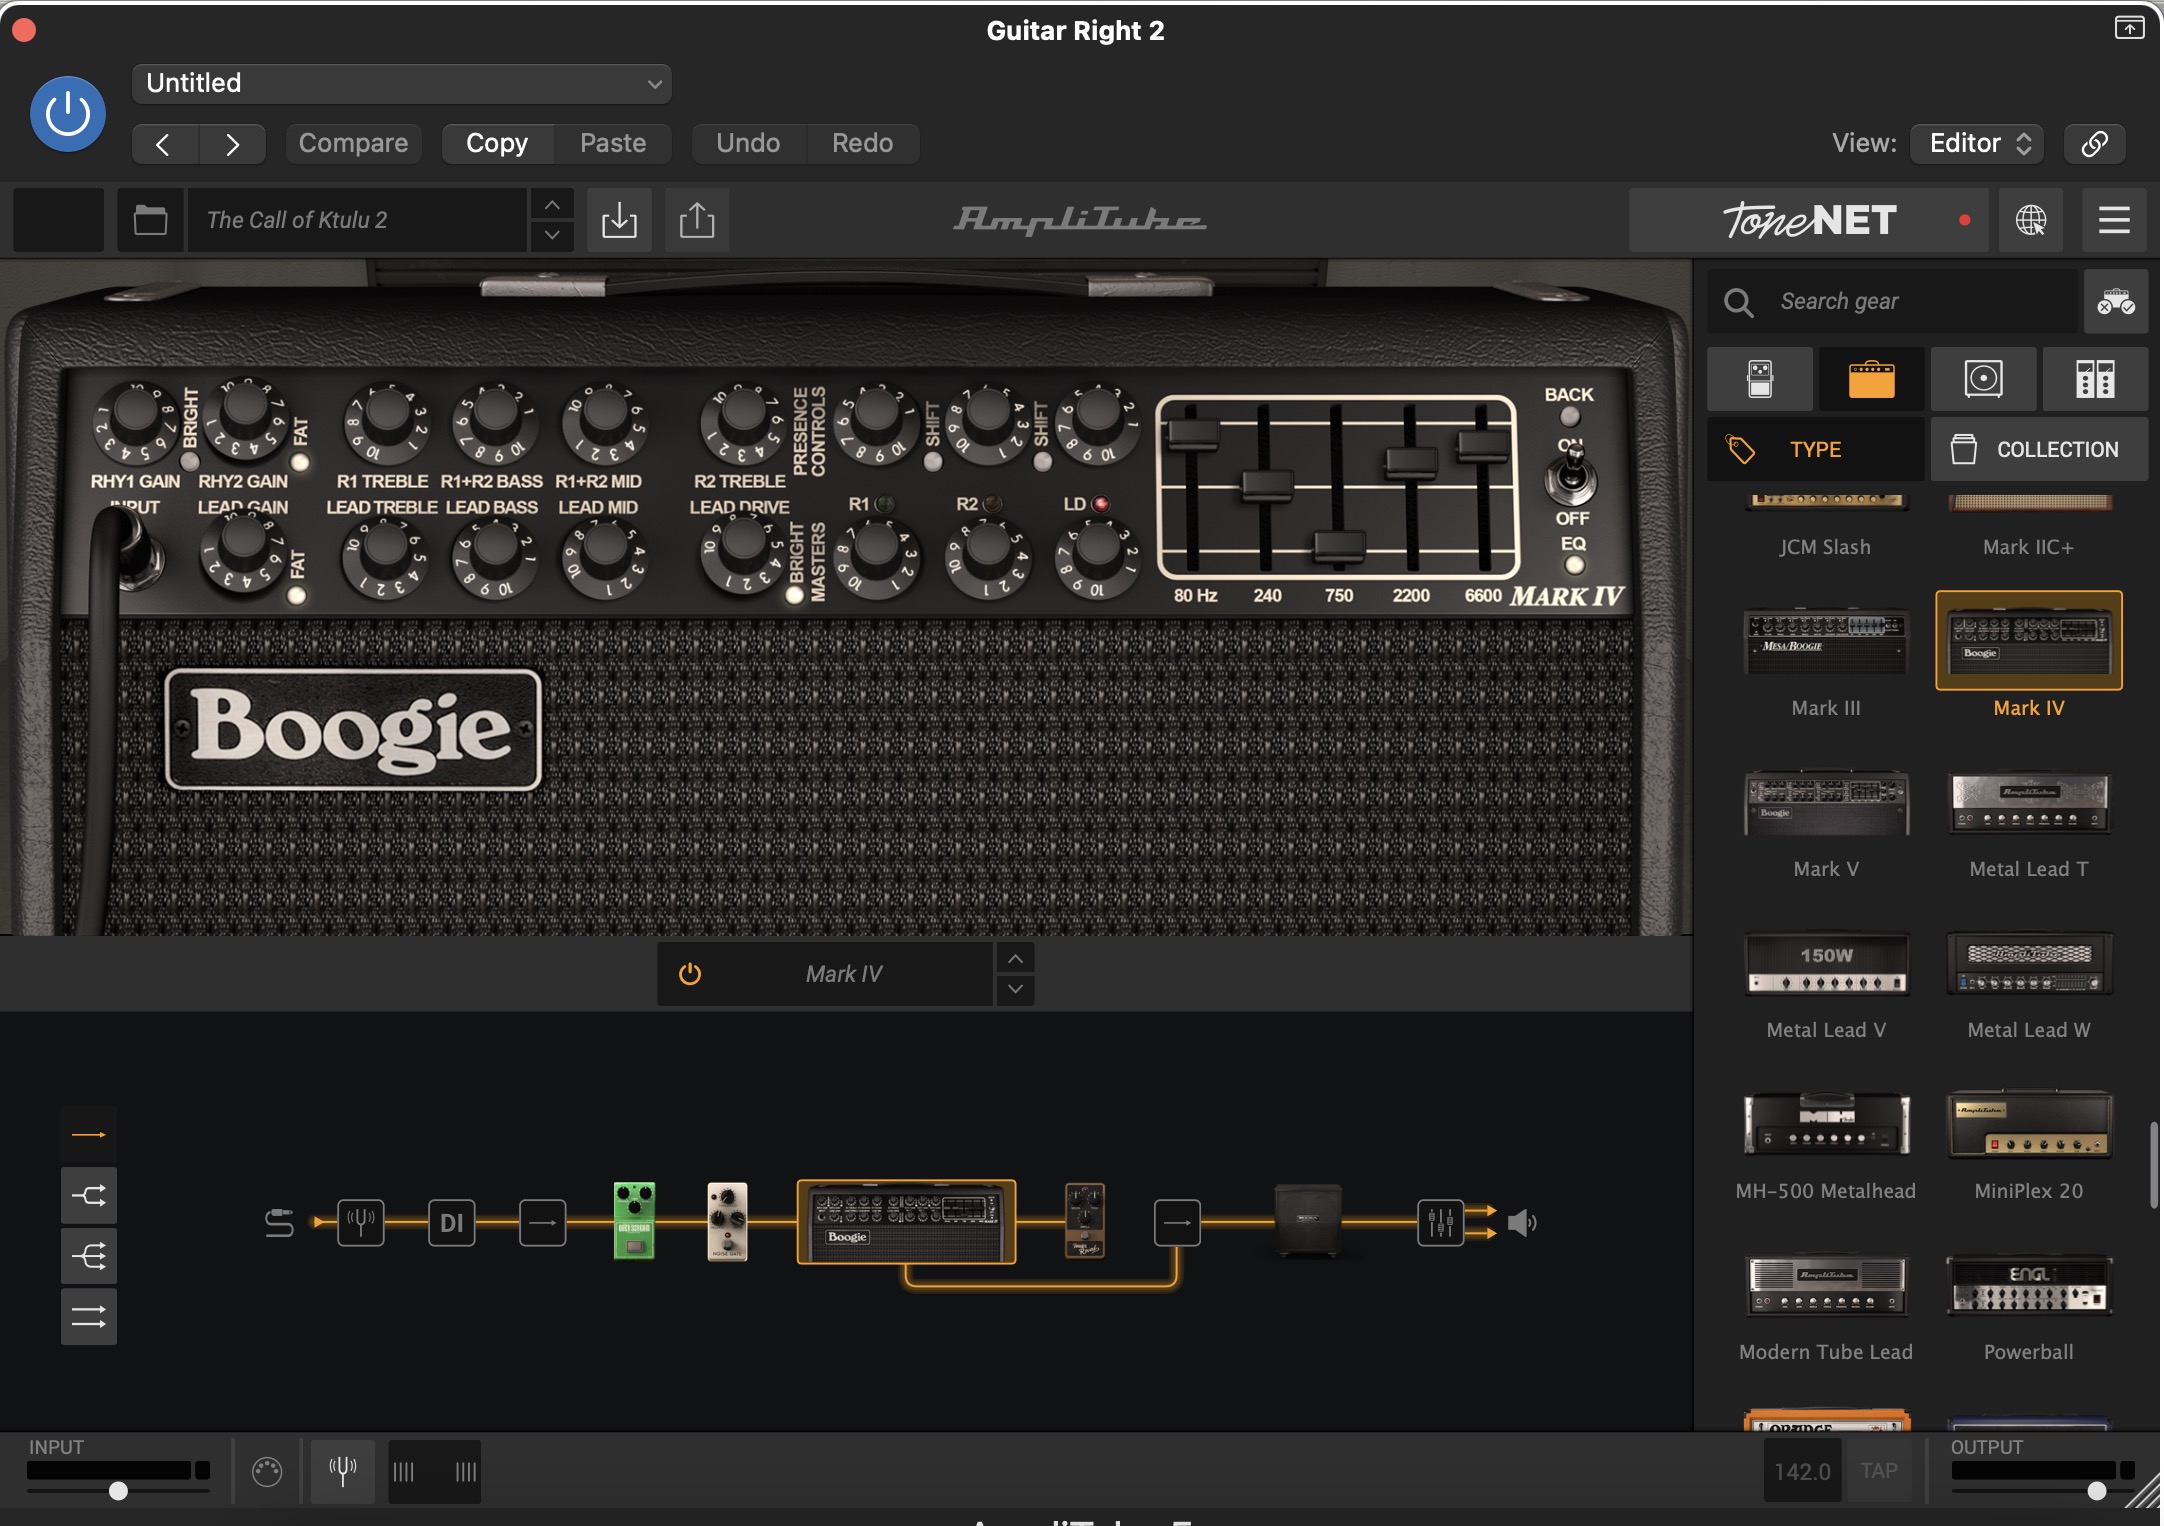2164x1526 pixels.
Task: Toggle the LEAD DRIVE BRIGHT switch
Action: pos(795,596)
